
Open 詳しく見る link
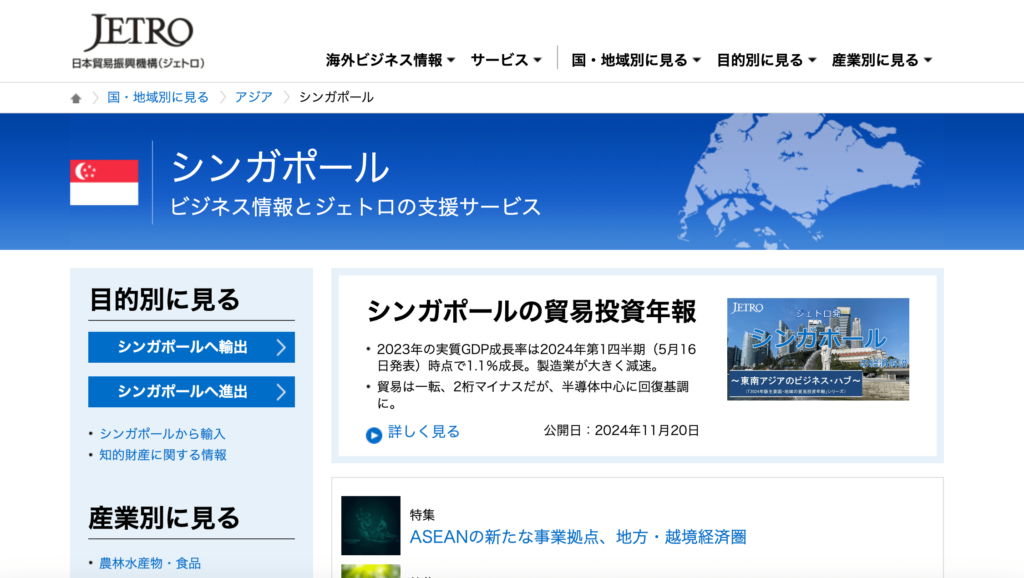coord(424,432)
